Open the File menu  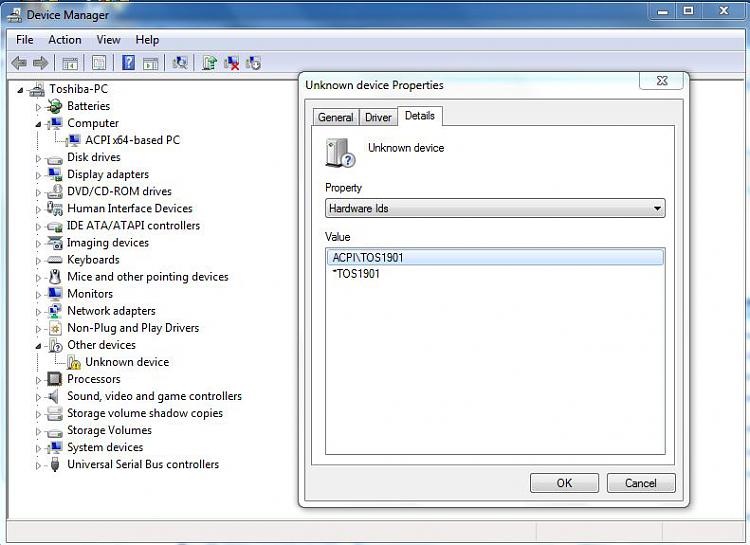24,40
